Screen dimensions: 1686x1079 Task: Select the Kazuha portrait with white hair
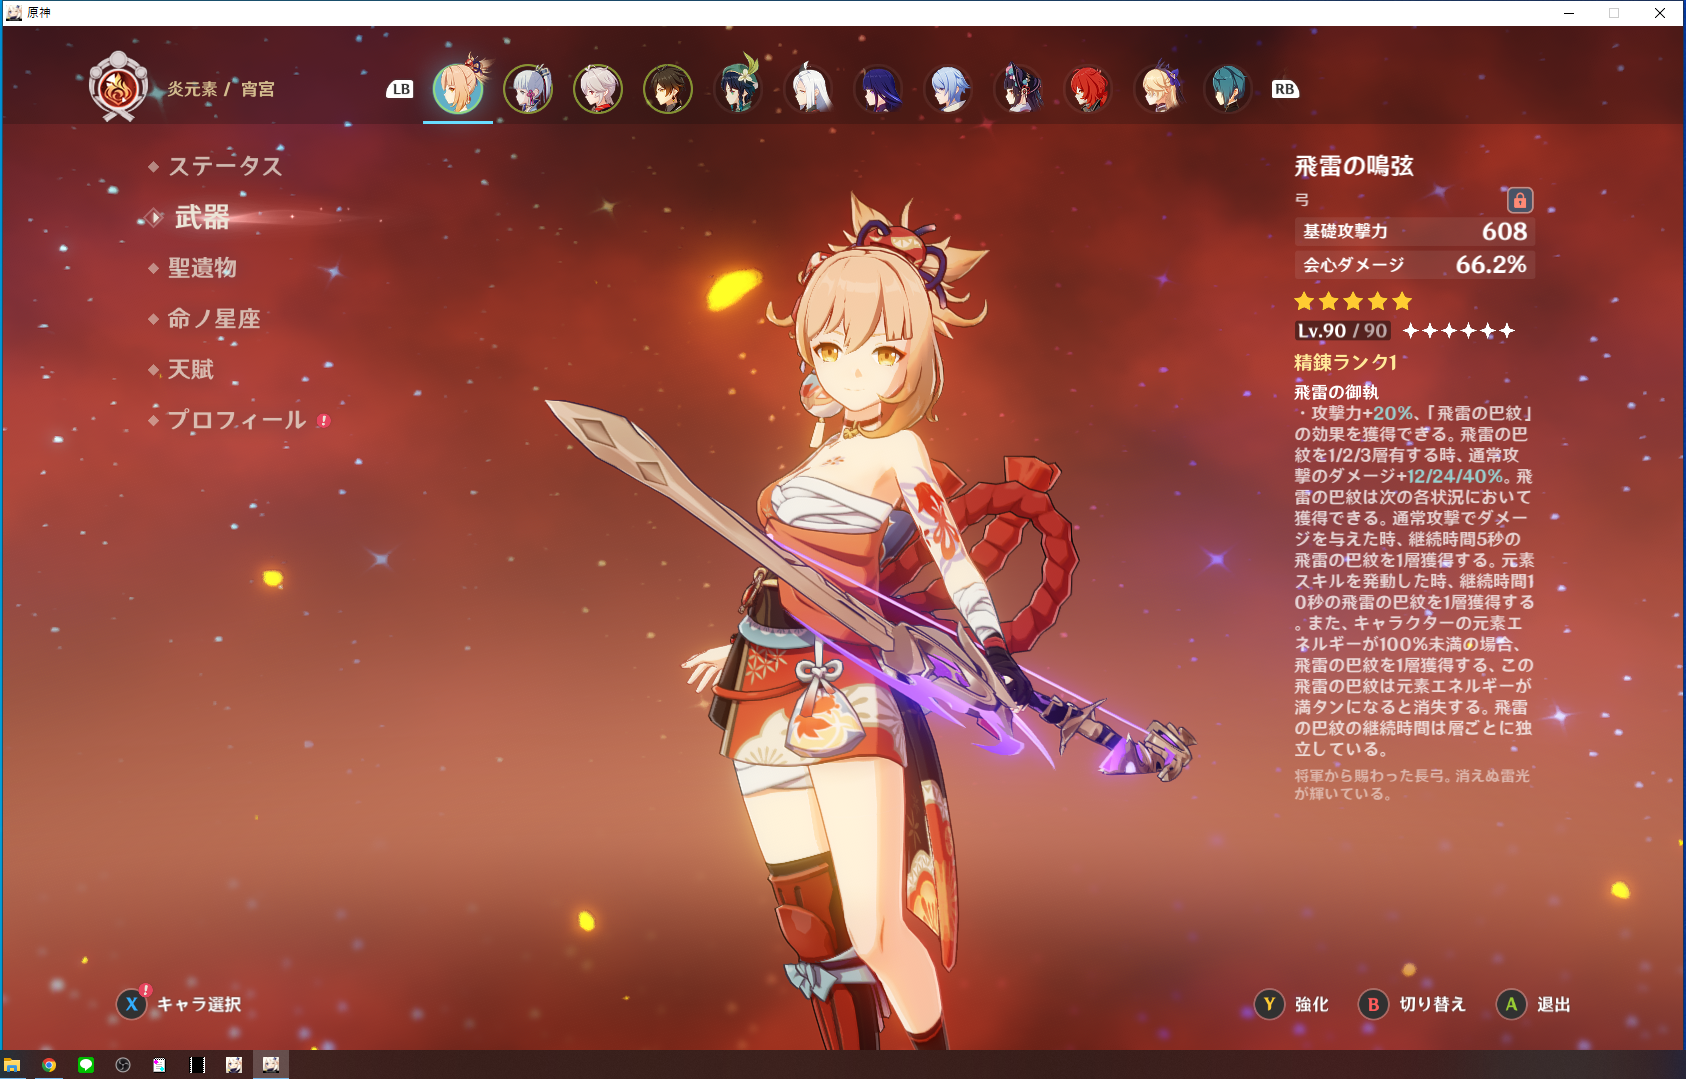point(598,89)
